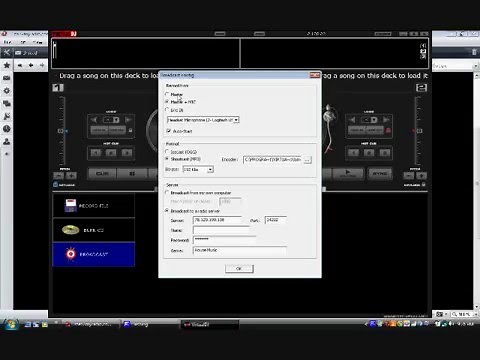Viewport: 480px width, 360px height.
Task: Click right deck loop shrink arrow
Action: pos(352,119)
